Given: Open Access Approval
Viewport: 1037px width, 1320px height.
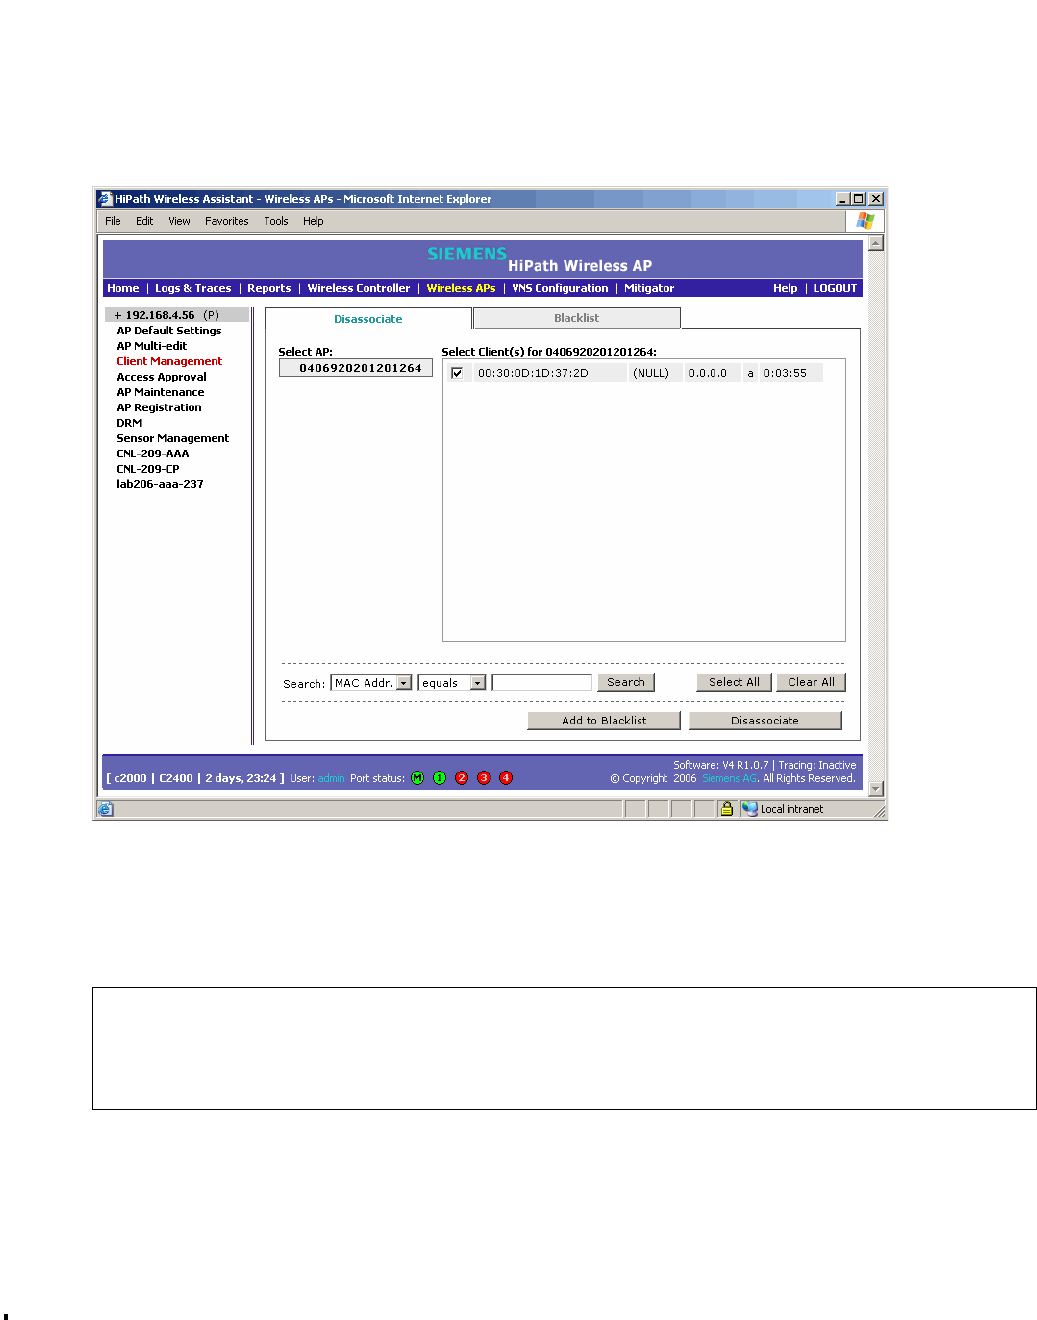Looking at the screenshot, I should [161, 377].
